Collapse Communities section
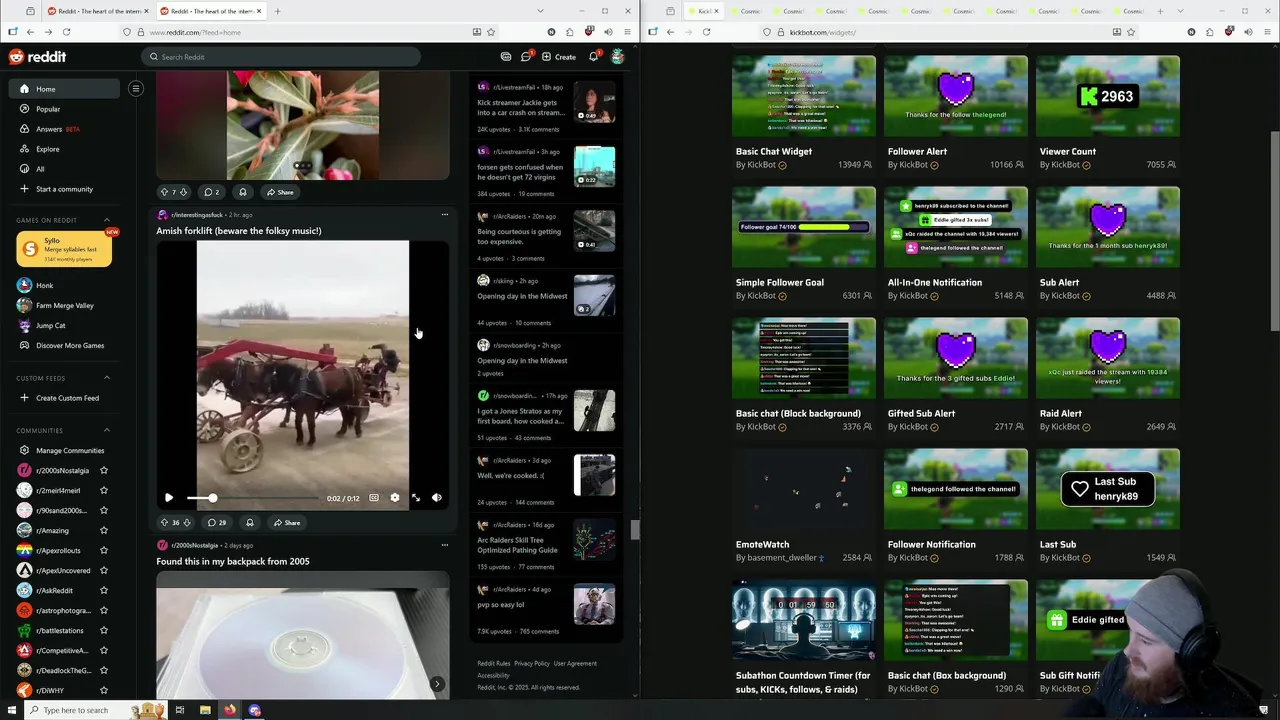The image size is (1280, 720). tap(107, 431)
